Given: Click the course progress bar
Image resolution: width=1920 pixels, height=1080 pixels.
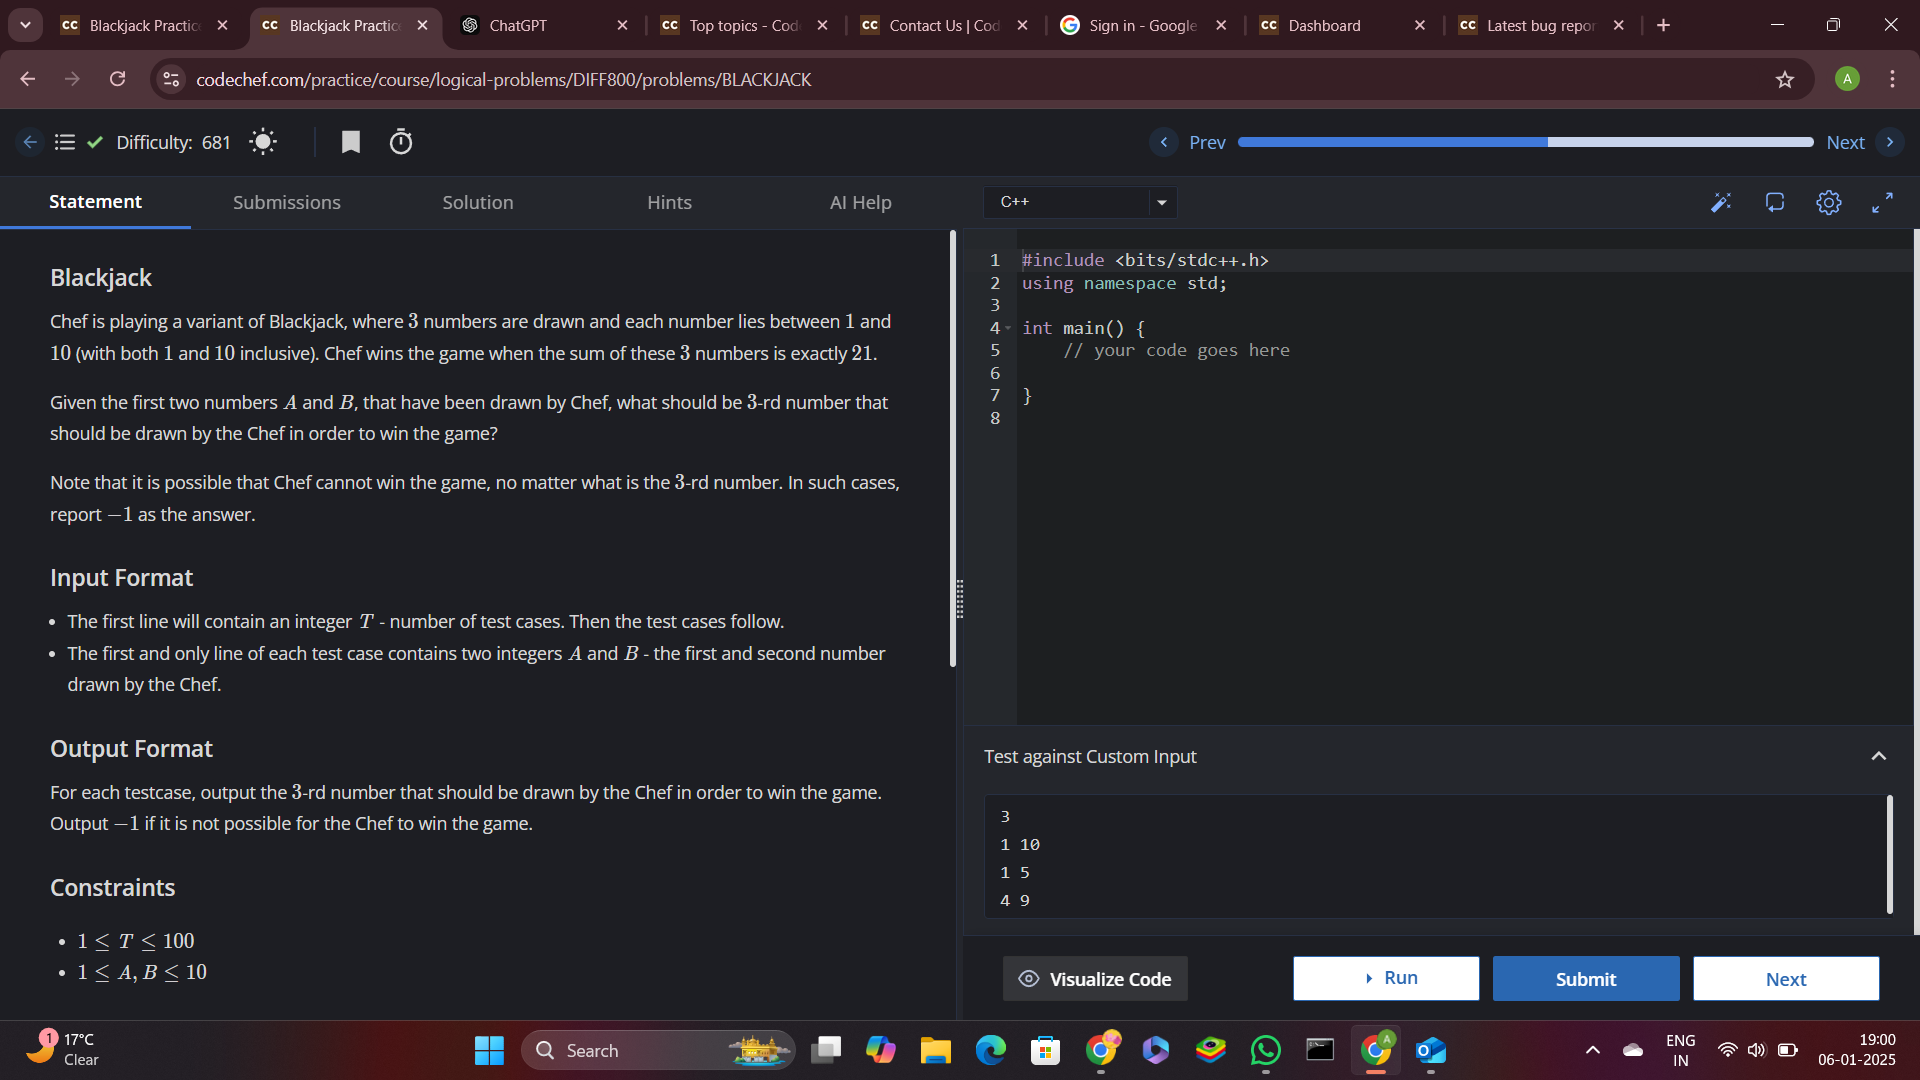Looking at the screenshot, I should coord(1525,142).
